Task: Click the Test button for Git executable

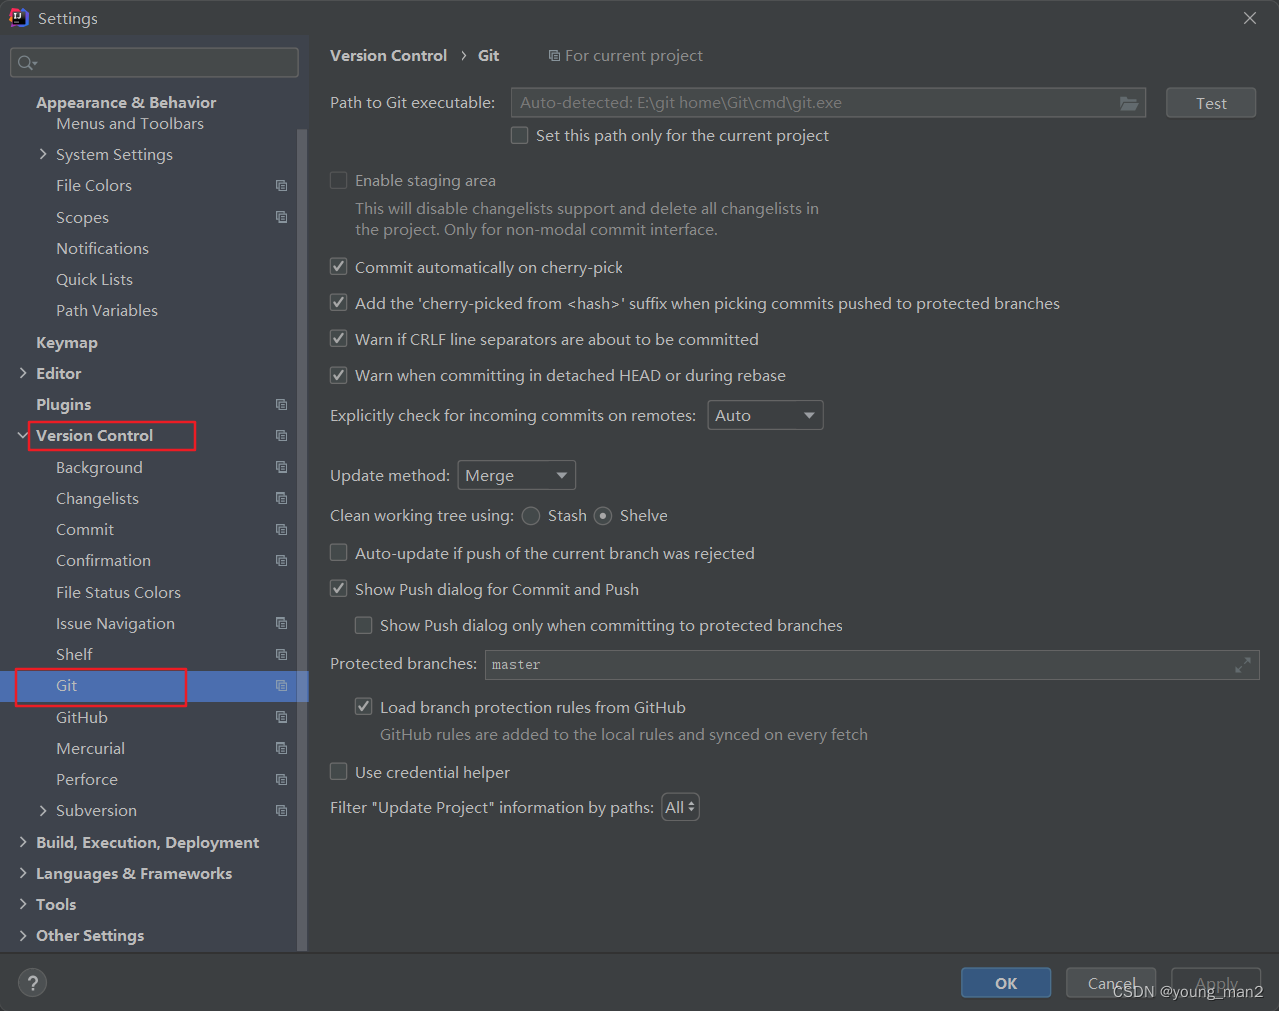Action: (1211, 103)
